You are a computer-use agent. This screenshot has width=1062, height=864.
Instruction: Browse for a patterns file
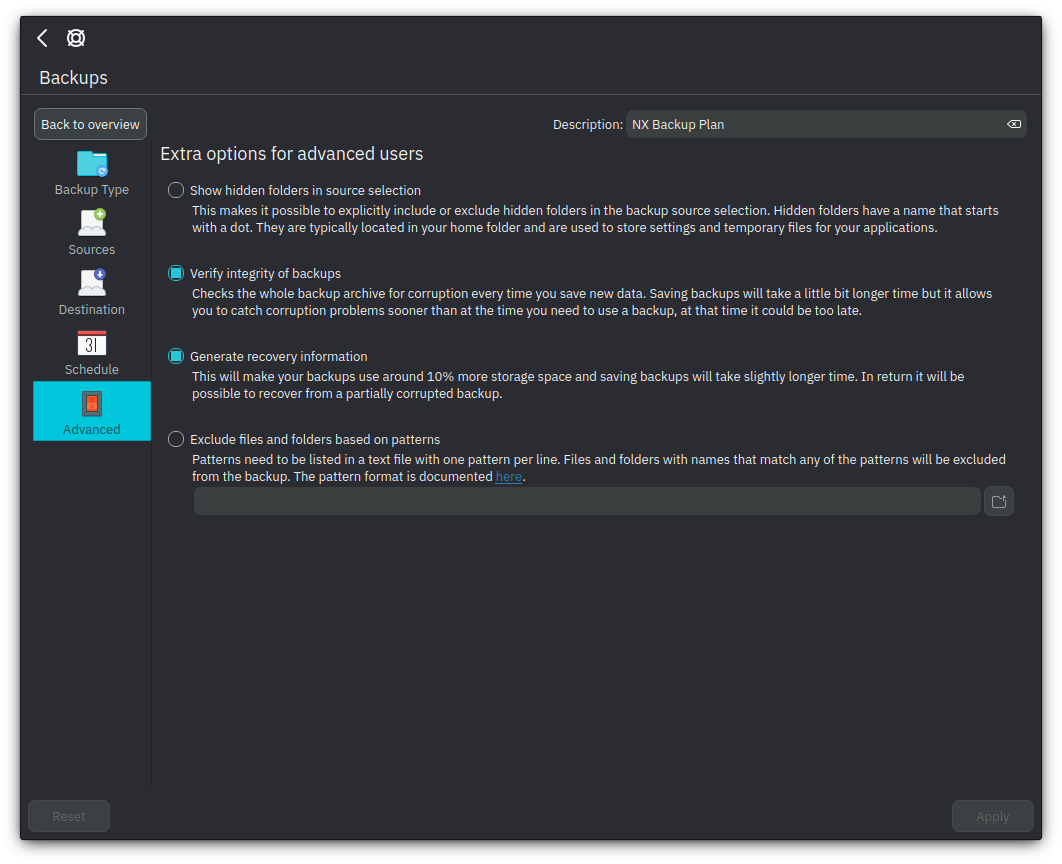click(x=998, y=502)
